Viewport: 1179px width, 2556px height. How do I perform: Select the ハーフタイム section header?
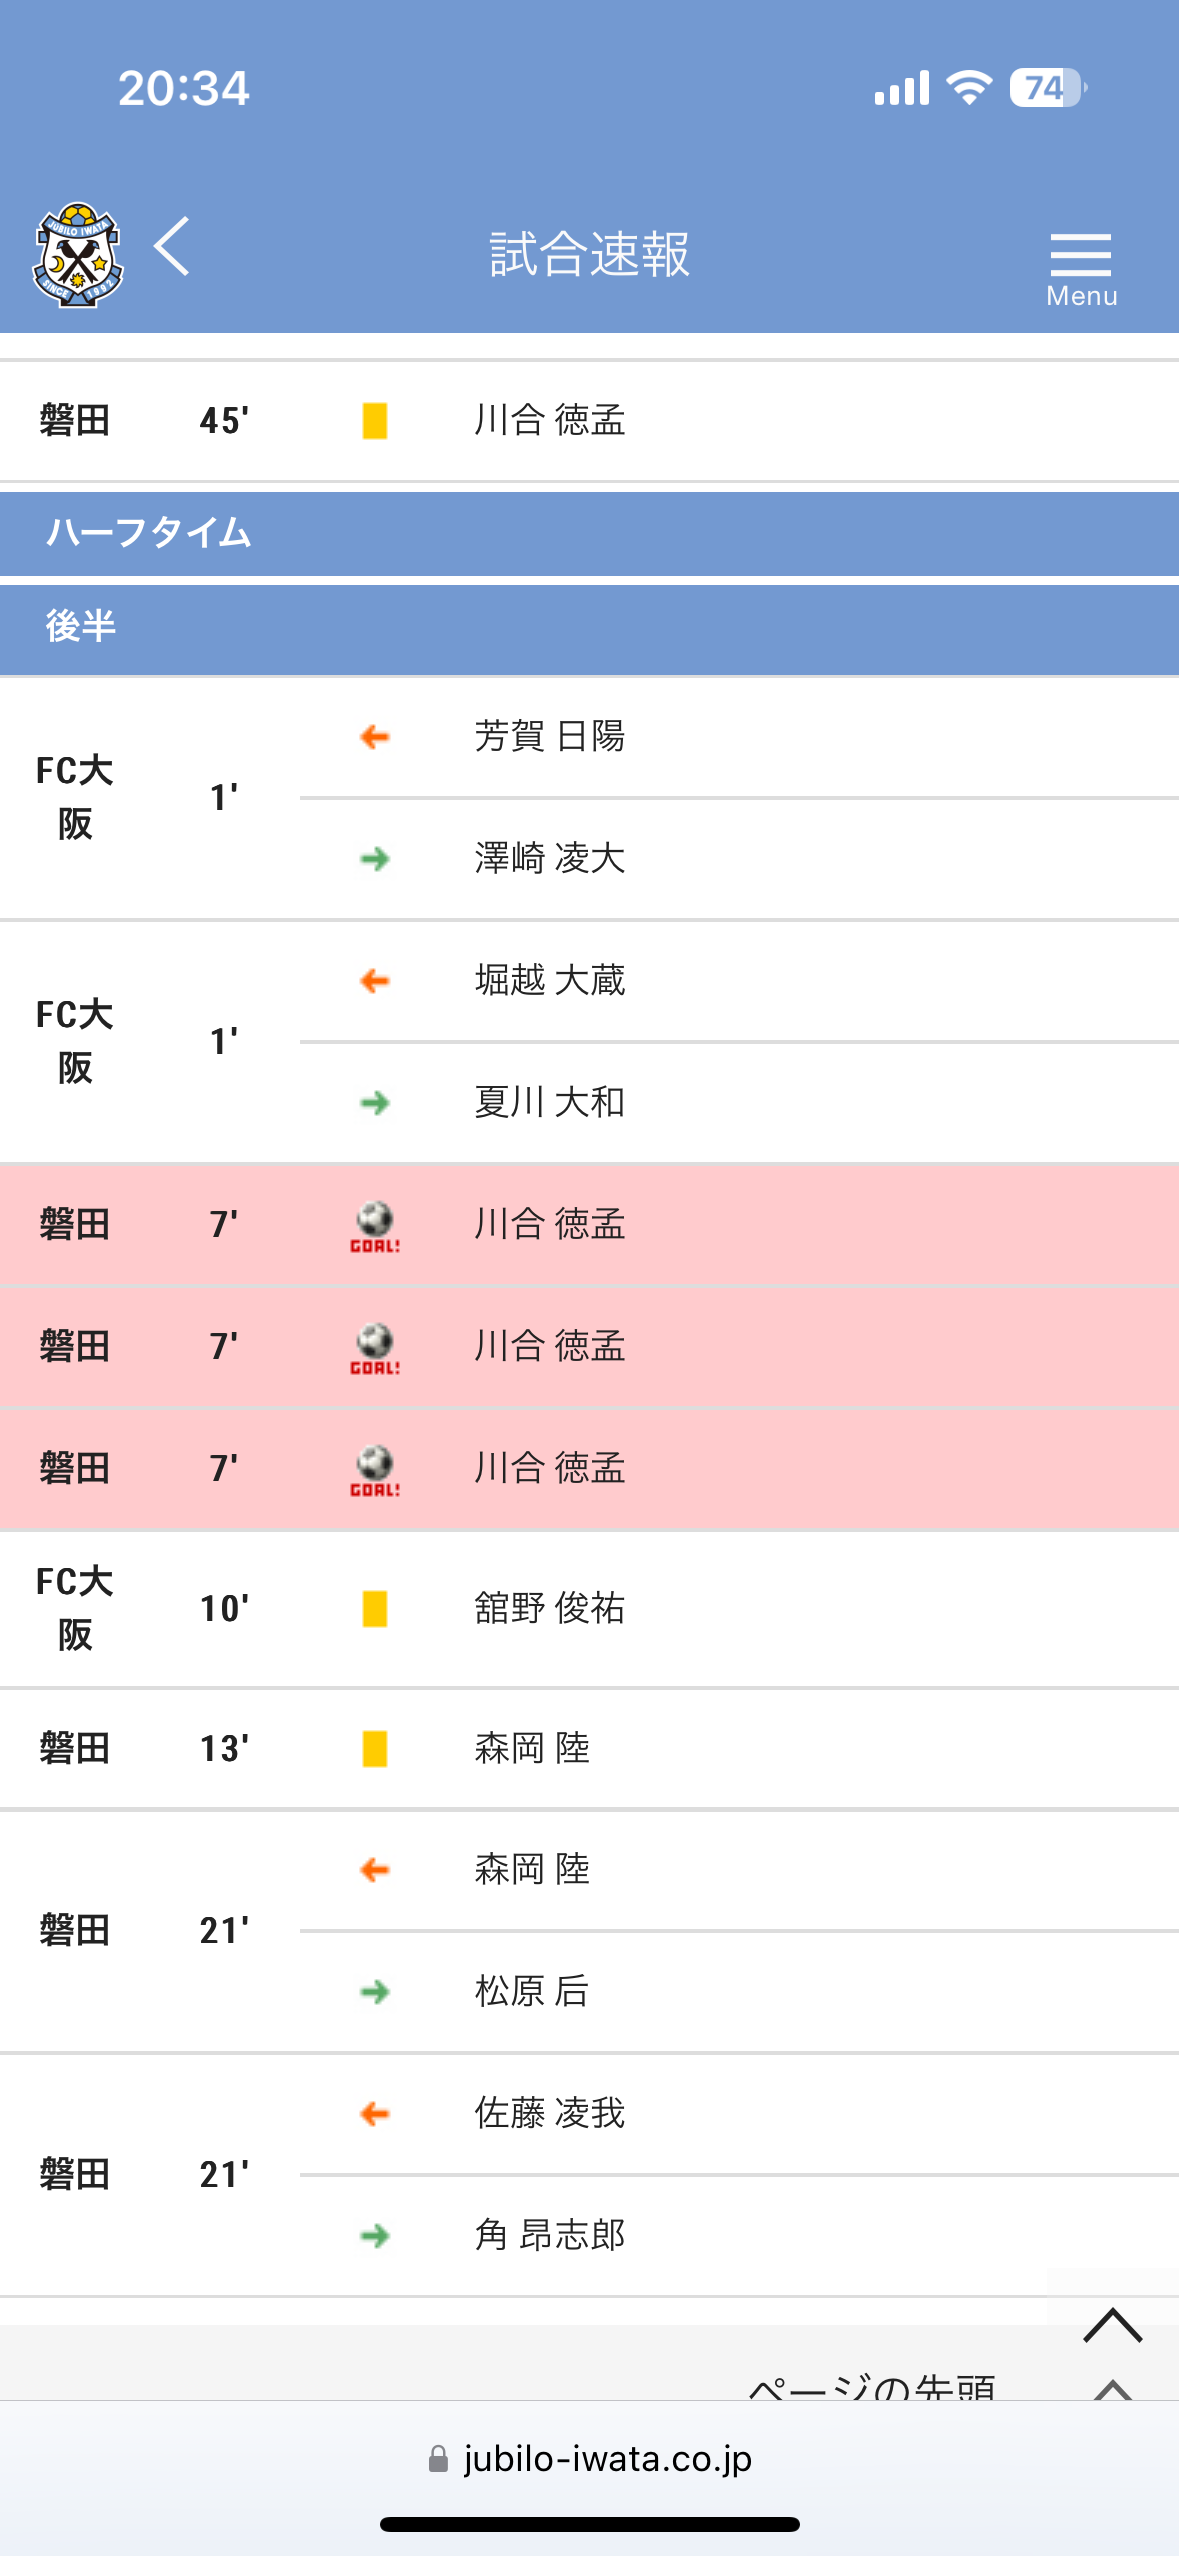pyautogui.click(x=589, y=533)
